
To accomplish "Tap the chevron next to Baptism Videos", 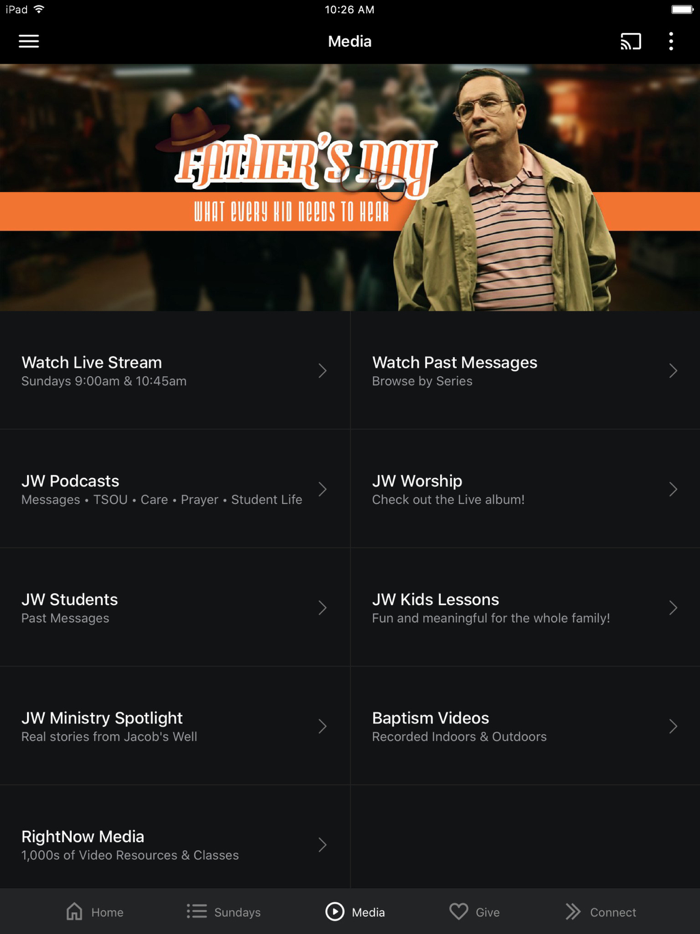I will pyautogui.click(x=673, y=726).
